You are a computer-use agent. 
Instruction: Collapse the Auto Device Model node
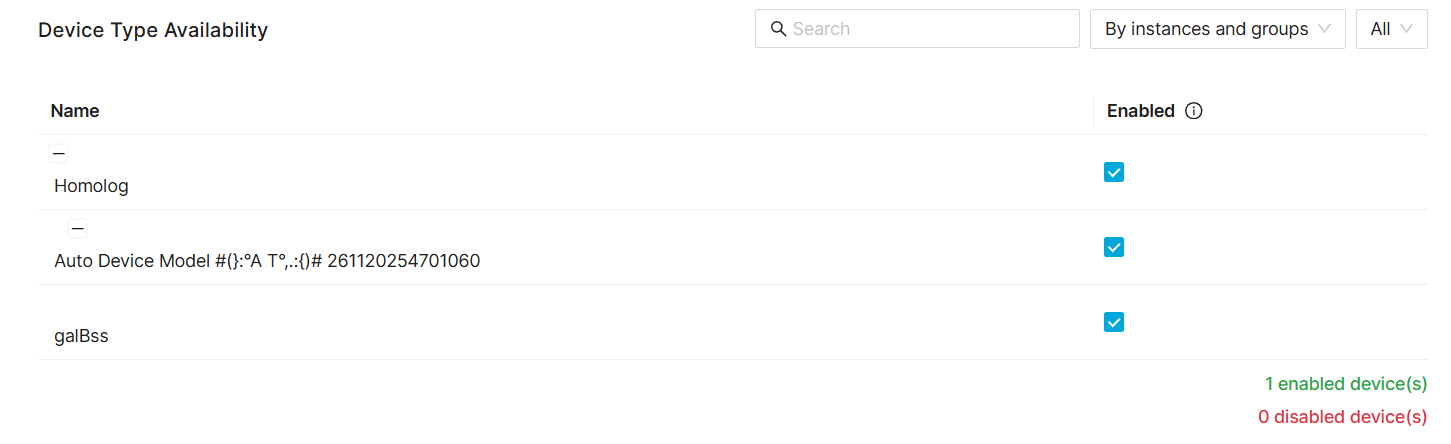pyautogui.click(x=78, y=229)
